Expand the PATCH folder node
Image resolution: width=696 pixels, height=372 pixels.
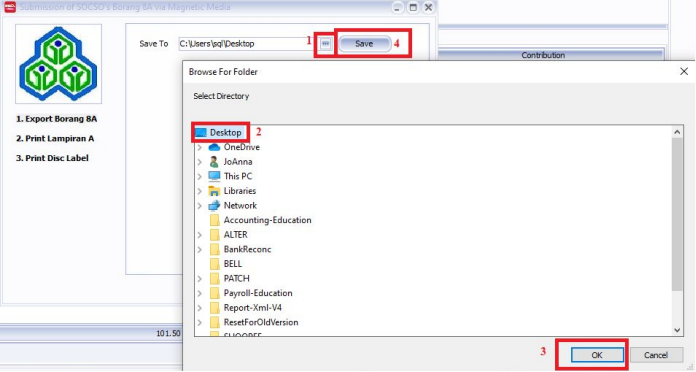point(200,279)
